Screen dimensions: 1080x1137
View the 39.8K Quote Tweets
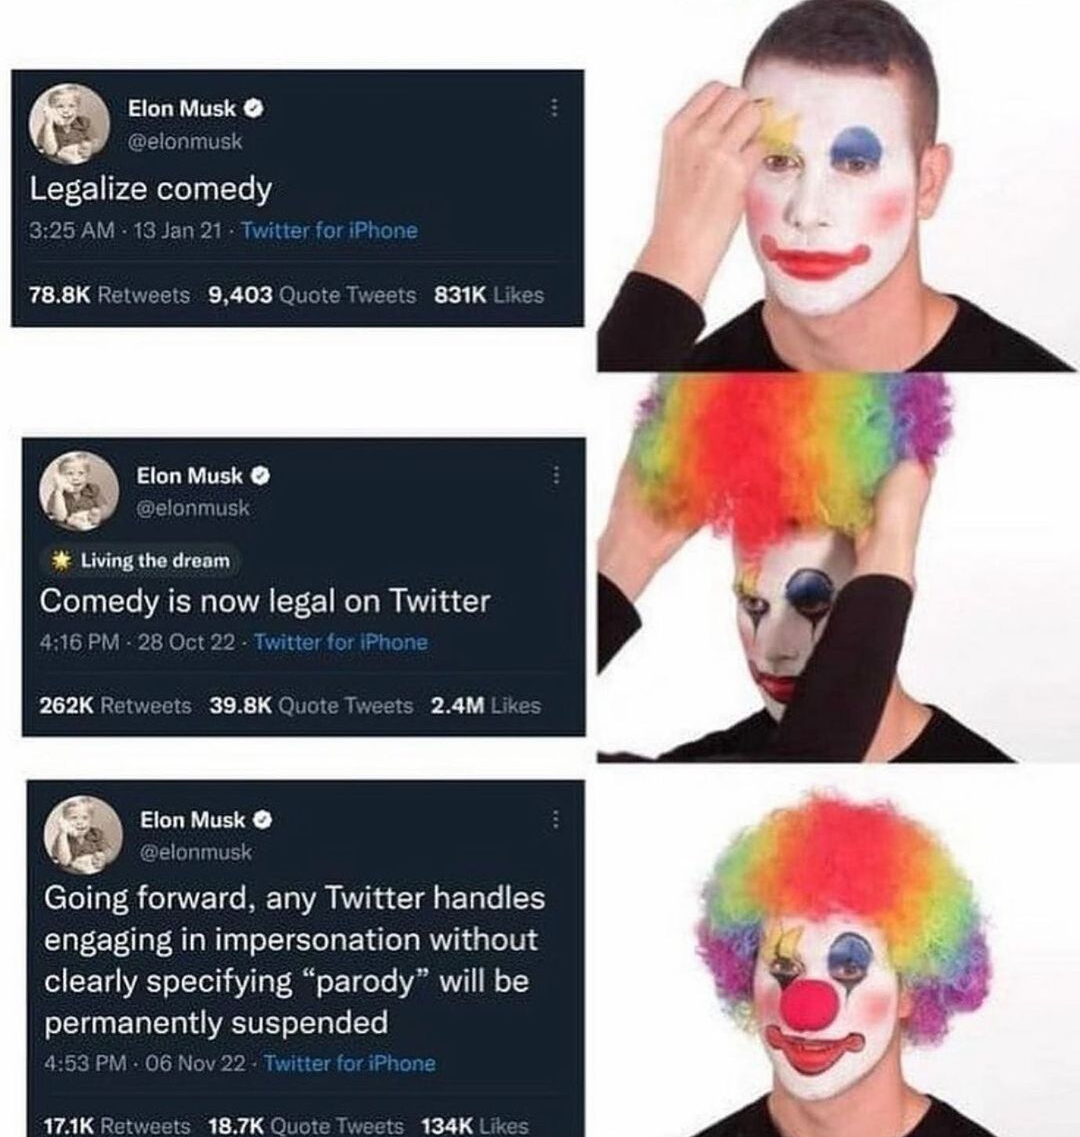tap(312, 706)
